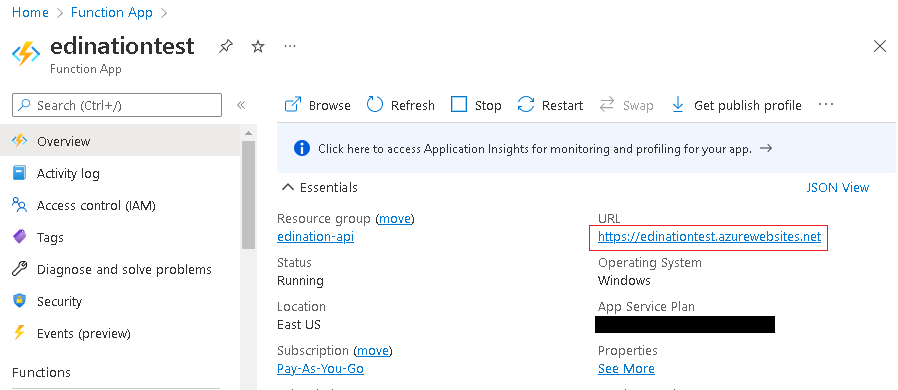Open the Overview menu item
This screenshot has height=390, width=898.
pyautogui.click(x=120, y=141)
